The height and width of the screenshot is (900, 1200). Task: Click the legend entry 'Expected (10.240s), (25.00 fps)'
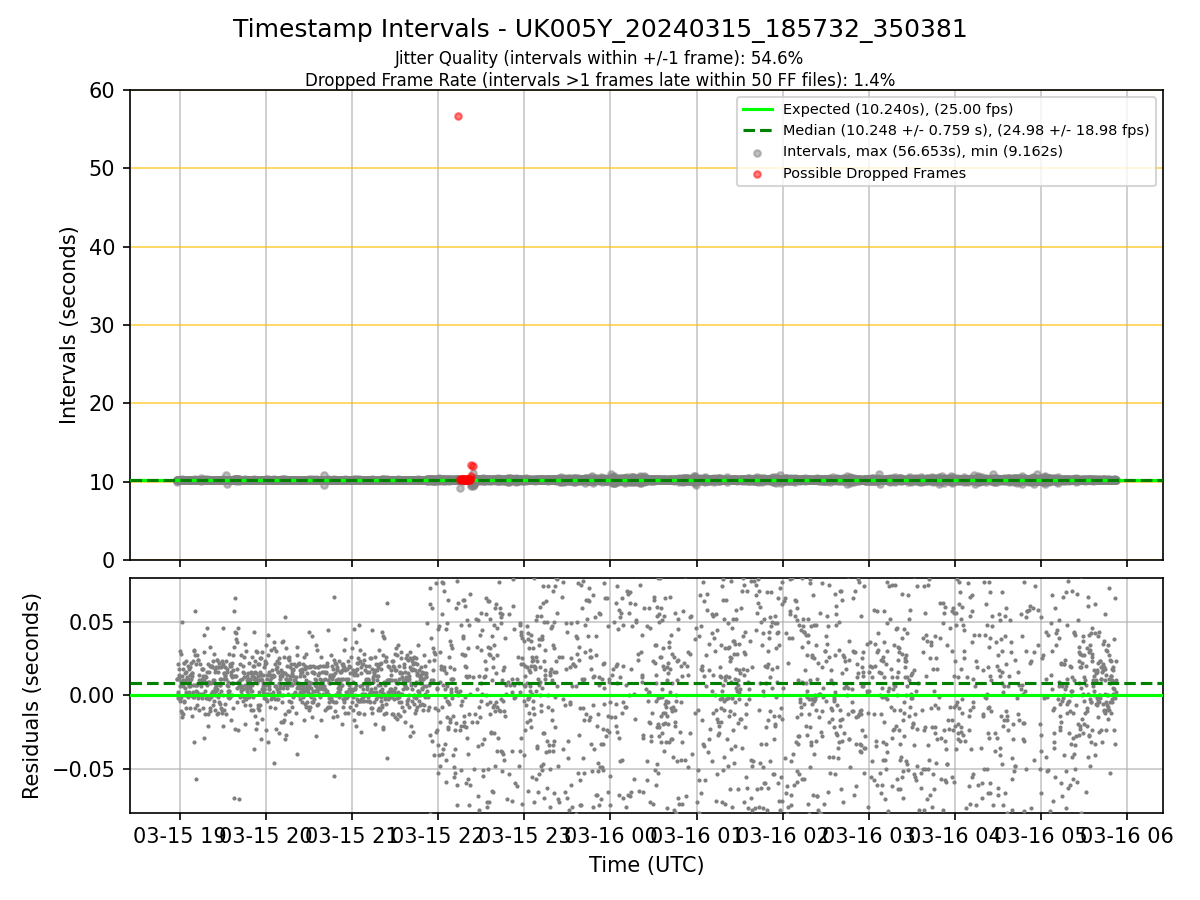click(x=898, y=109)
